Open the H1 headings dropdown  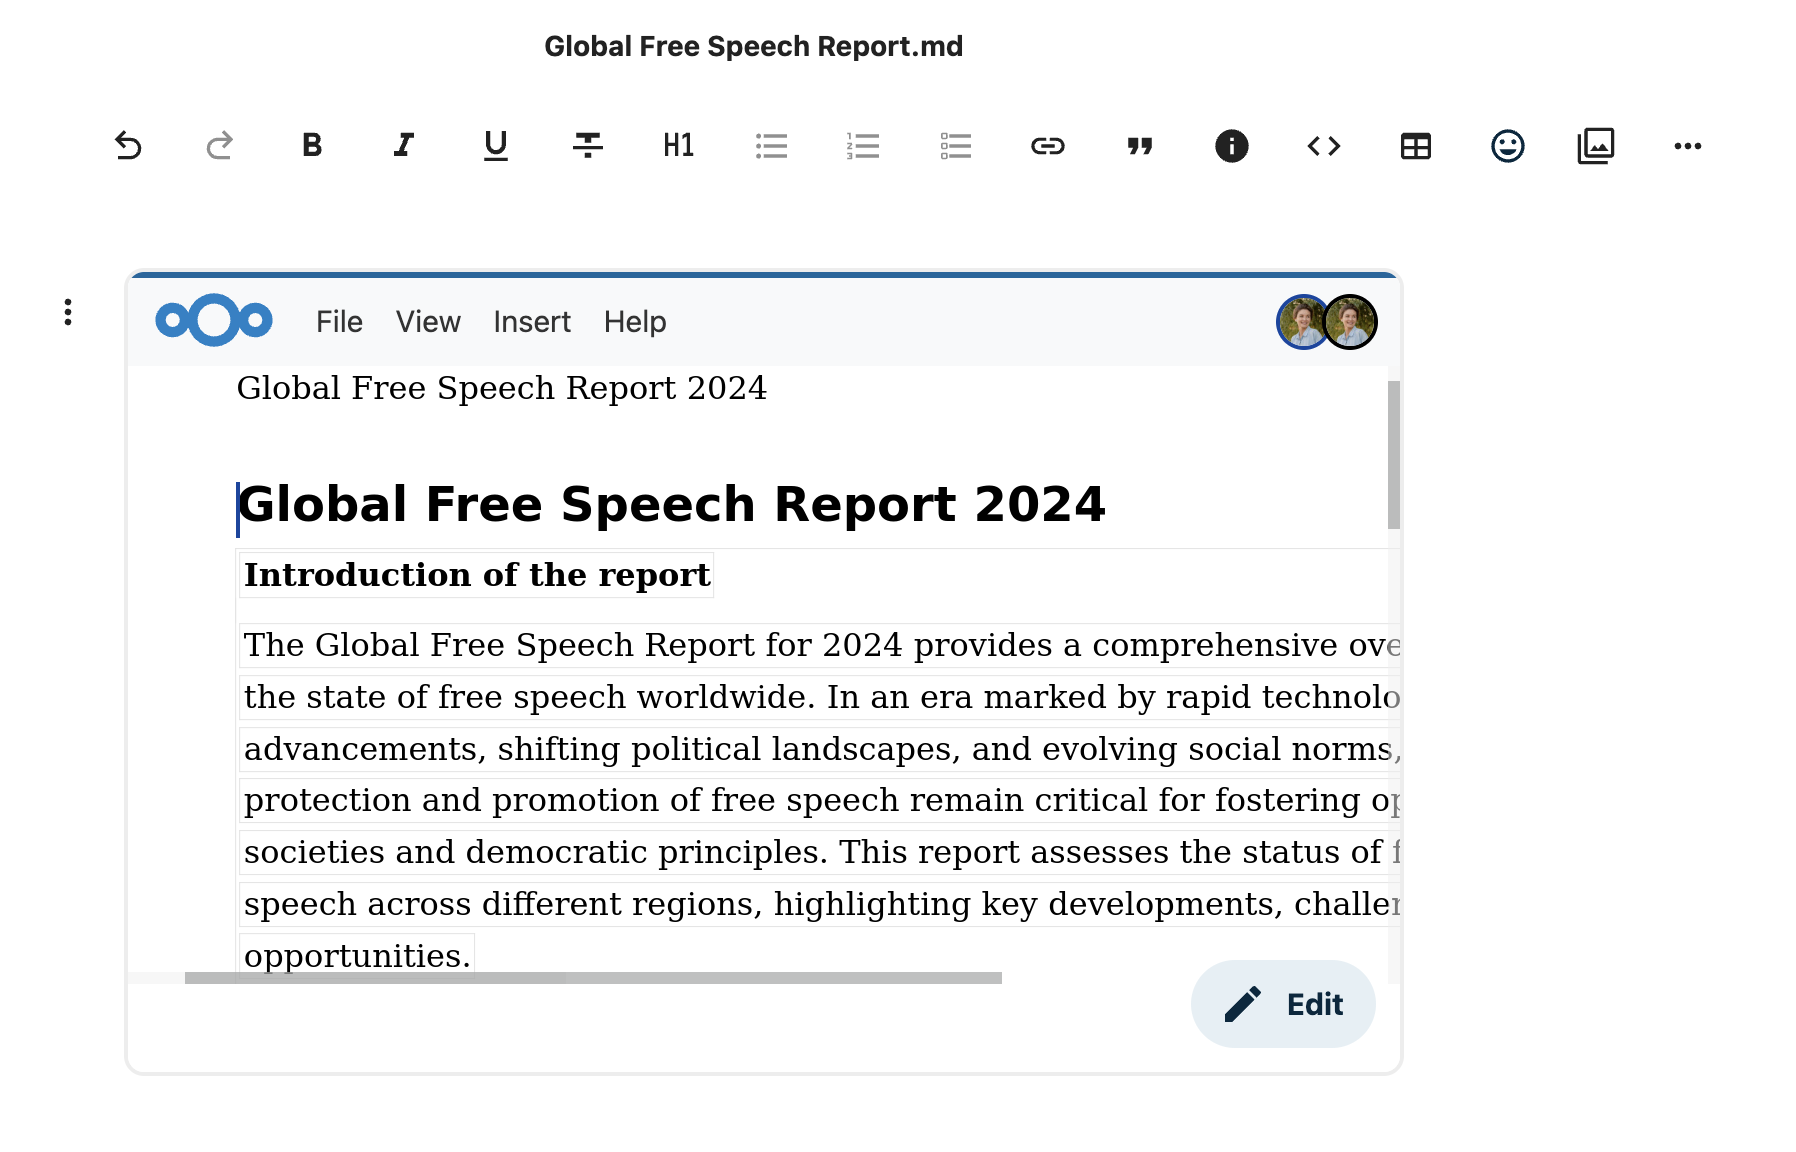[x=679, y=146]
